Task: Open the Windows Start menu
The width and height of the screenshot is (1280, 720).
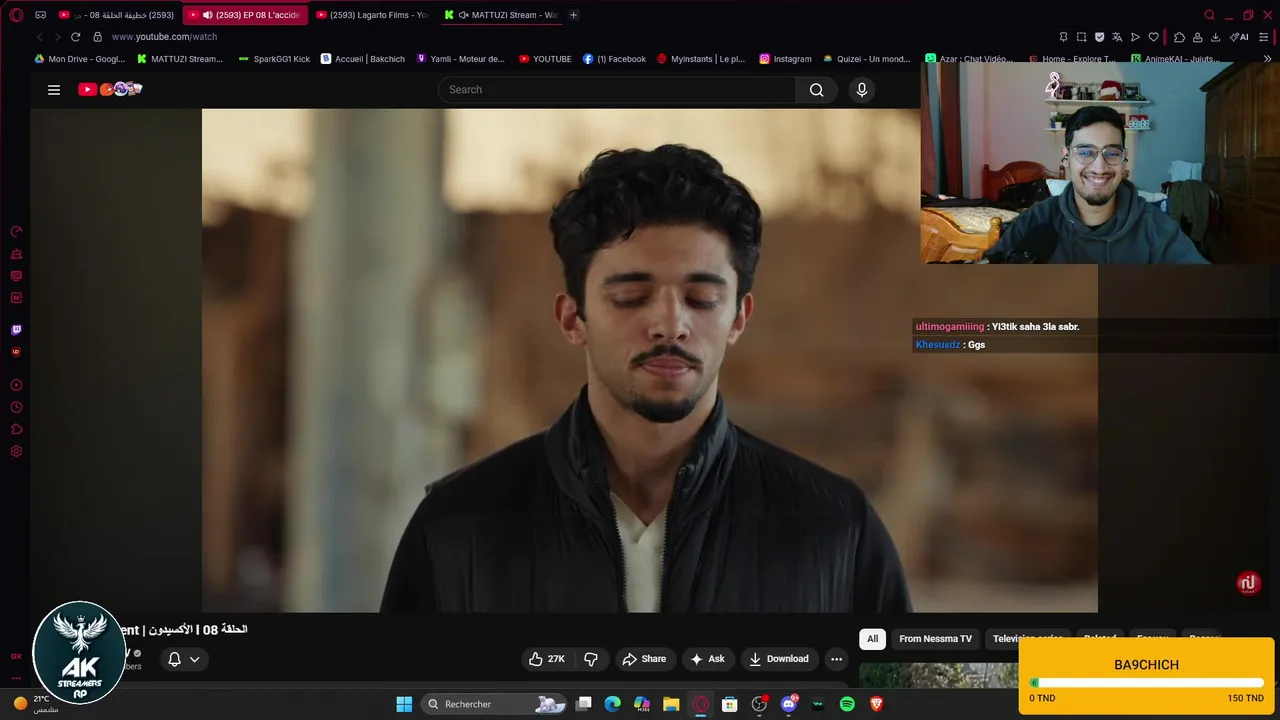Action: (x=404, y=704)
